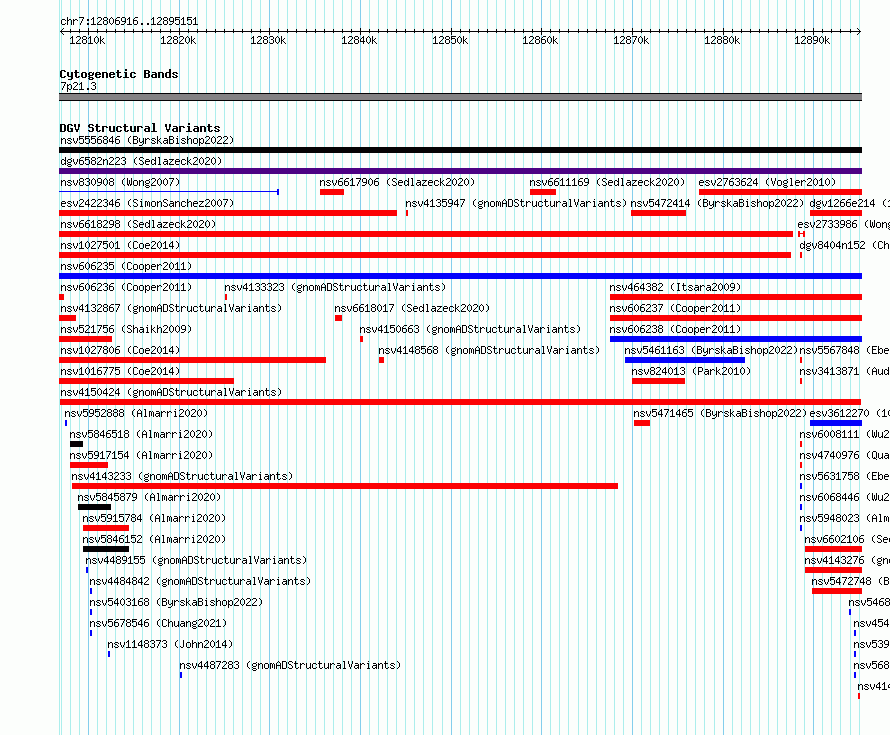Open nsv5471465 (ByrskaBishop2022) variant

coord(720,413)
